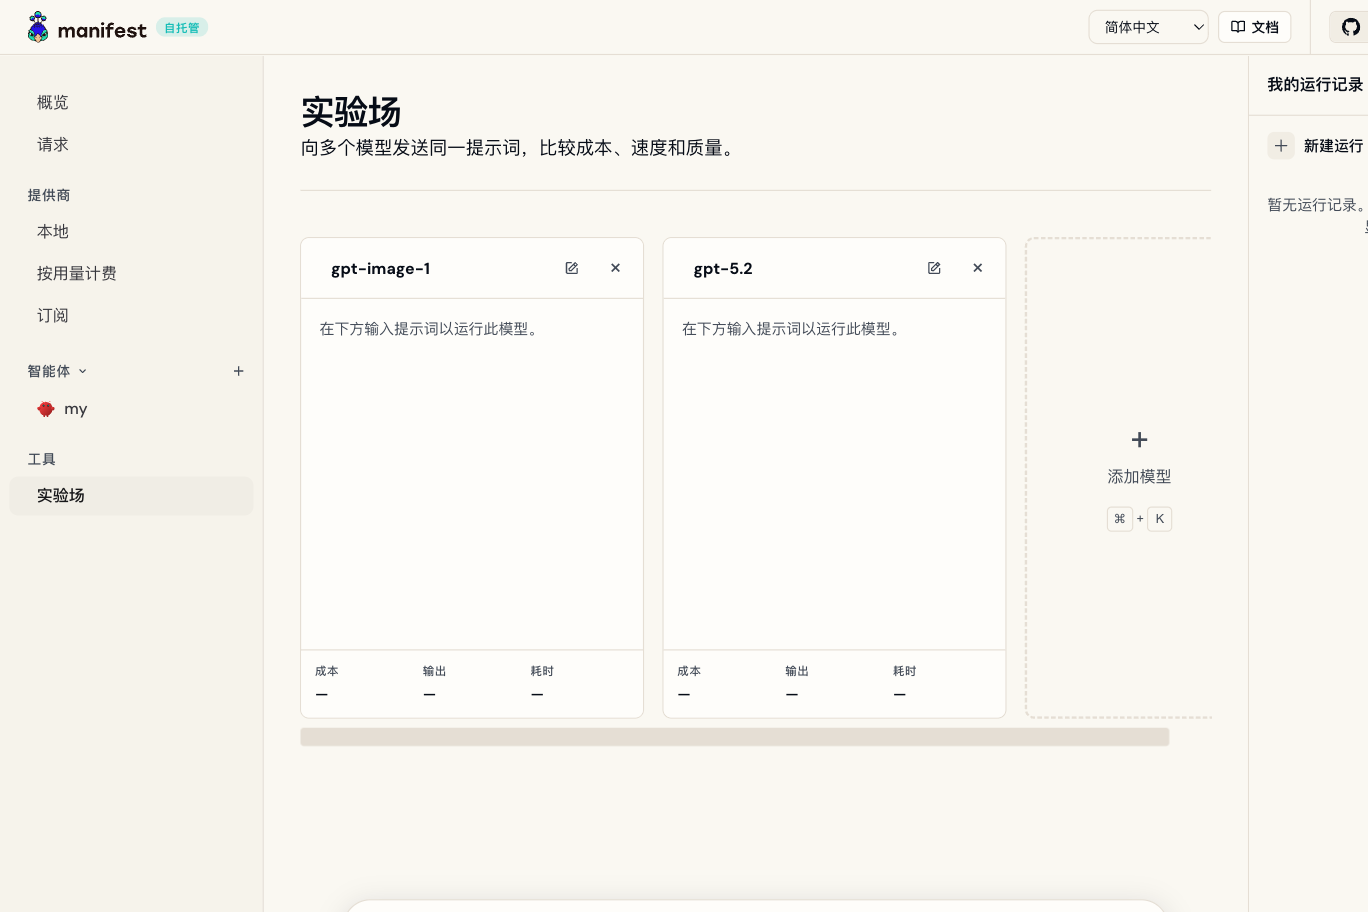Click the manifest logo icon
The height and width of the screenshot is (912, 1368).
38,27
